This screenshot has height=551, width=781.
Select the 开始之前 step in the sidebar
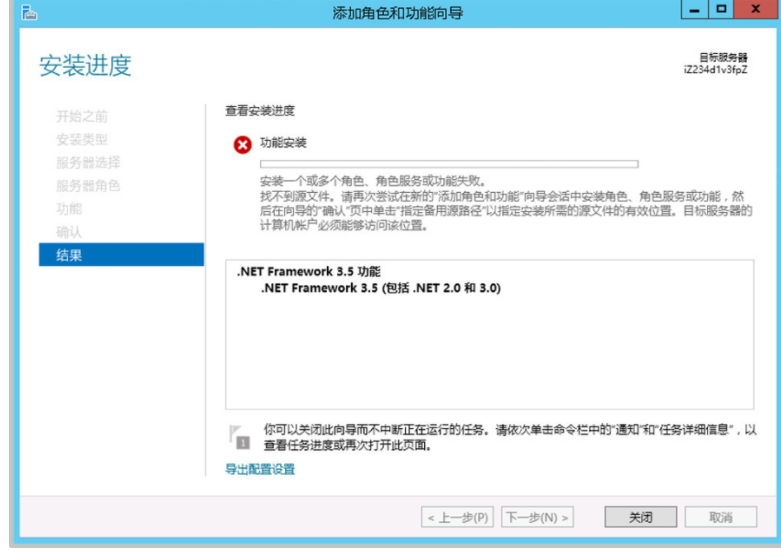coord(82,117)
